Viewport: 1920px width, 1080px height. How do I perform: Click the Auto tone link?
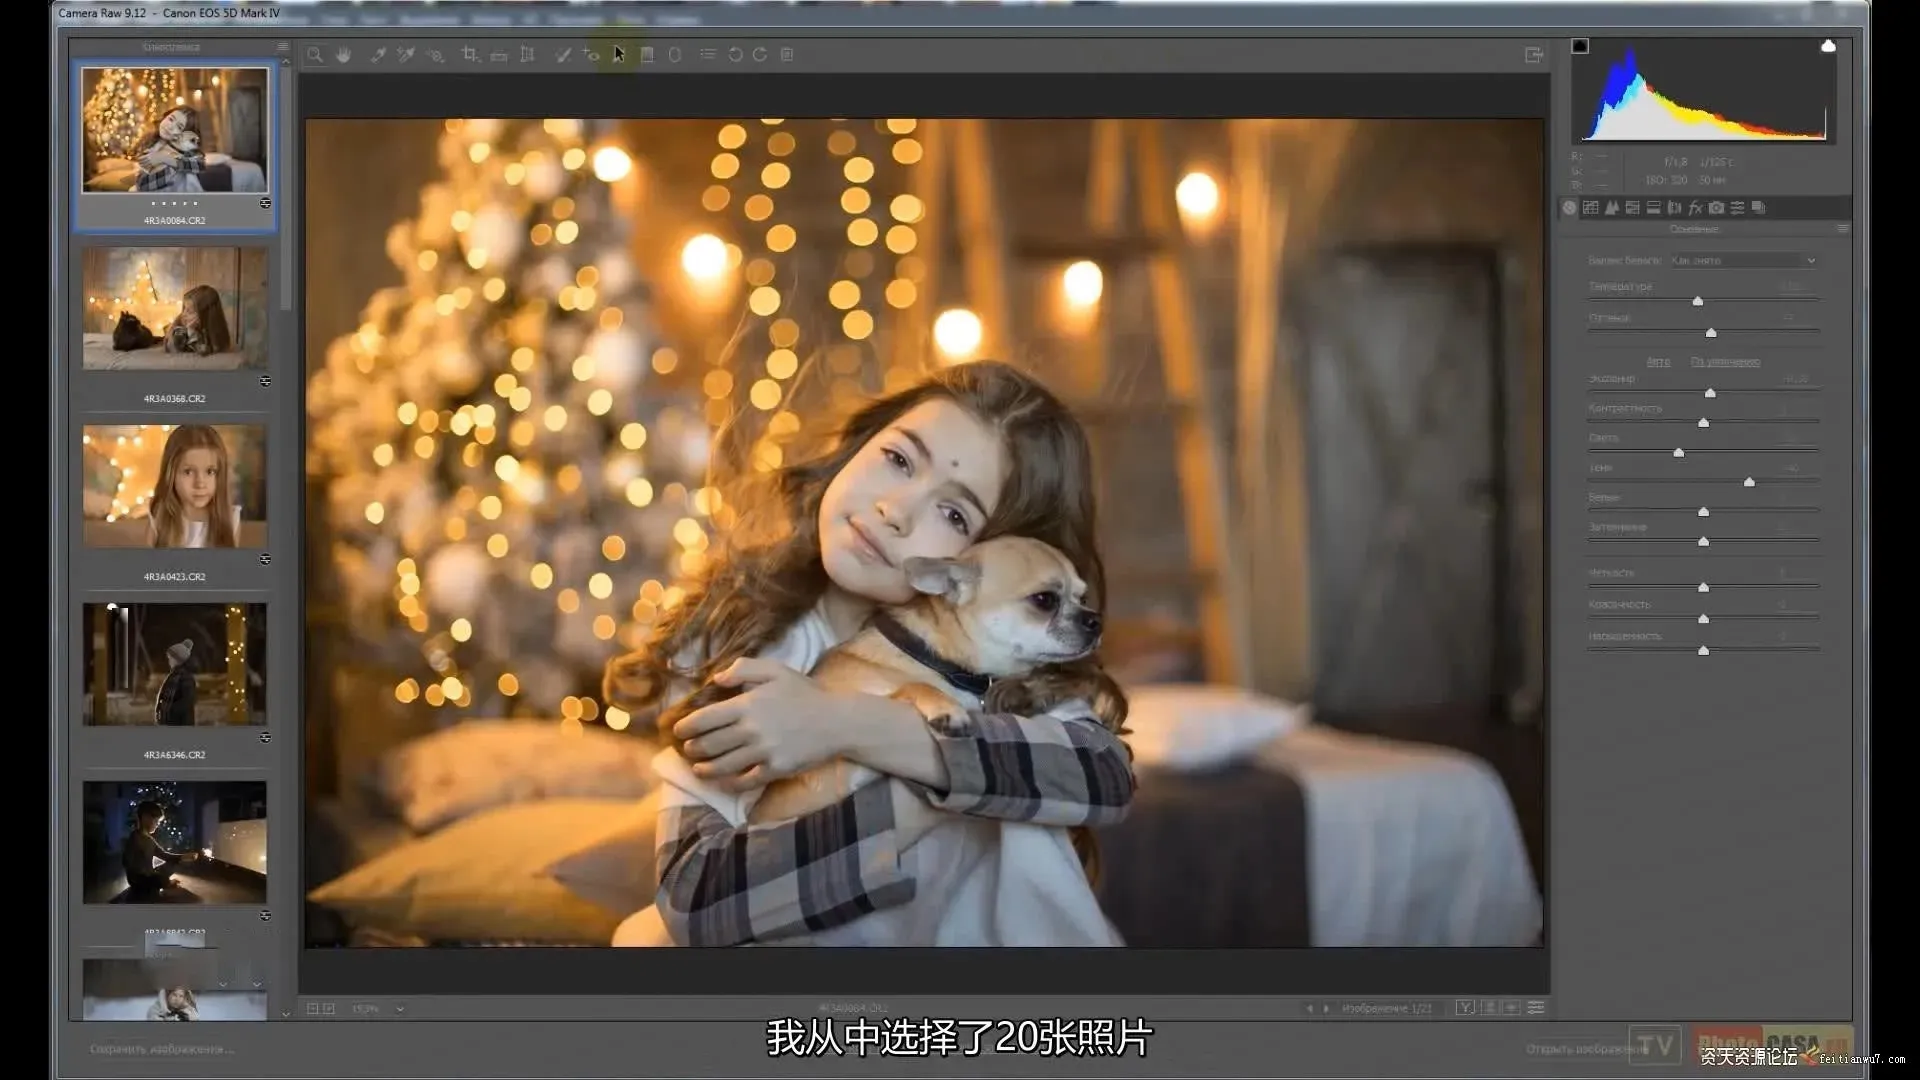tap(1658, 362)
